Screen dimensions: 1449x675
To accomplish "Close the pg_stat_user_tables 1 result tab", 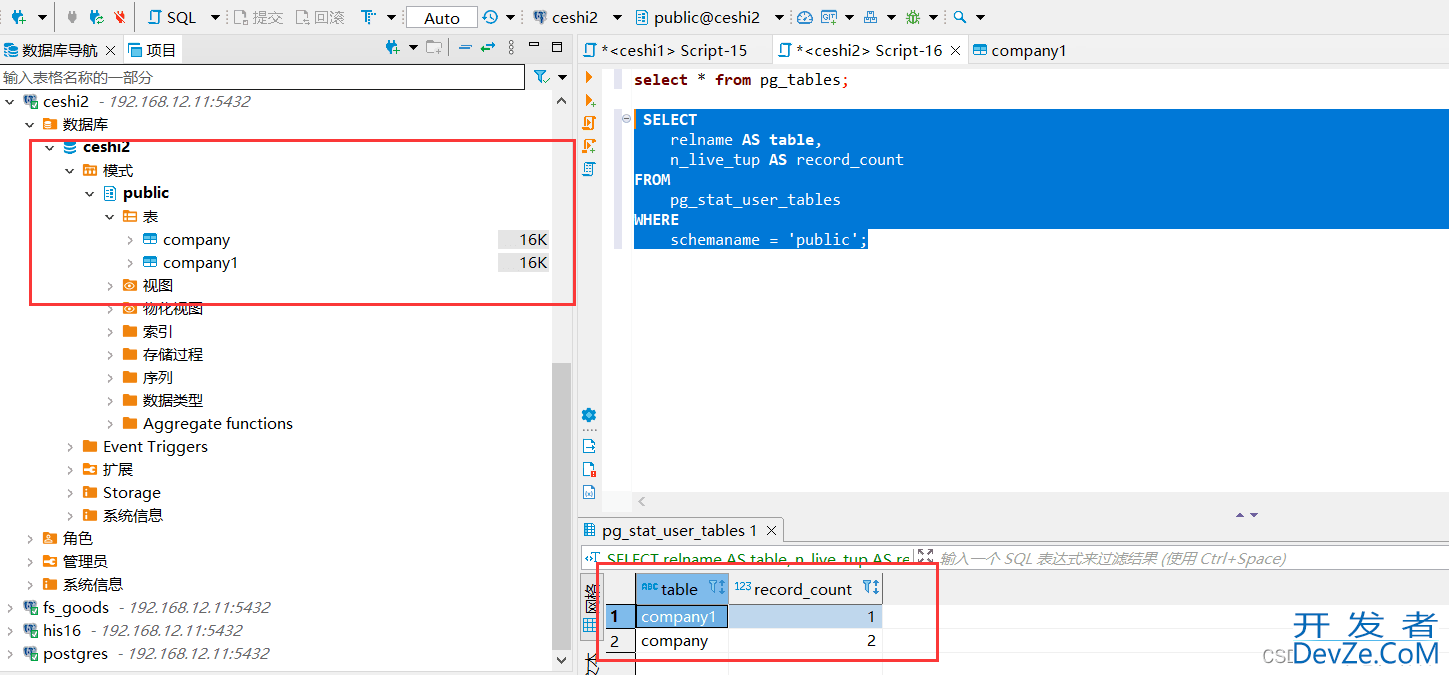I will (771, 531).
